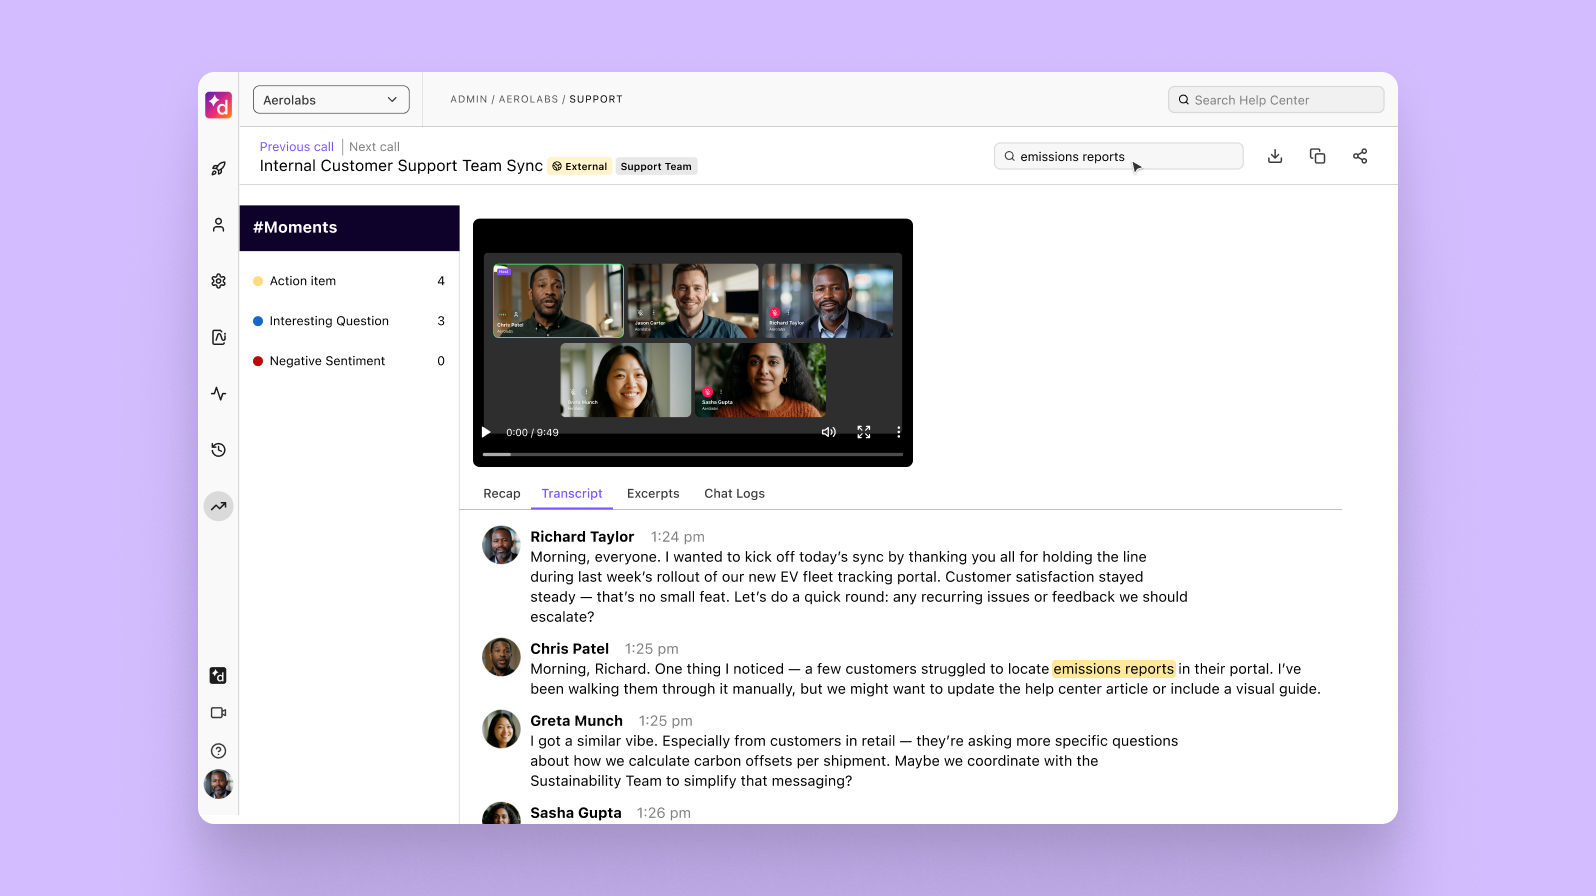Click Richard Taylor's video tile
Screen dimensions: 1596x896
click(828, 301)
